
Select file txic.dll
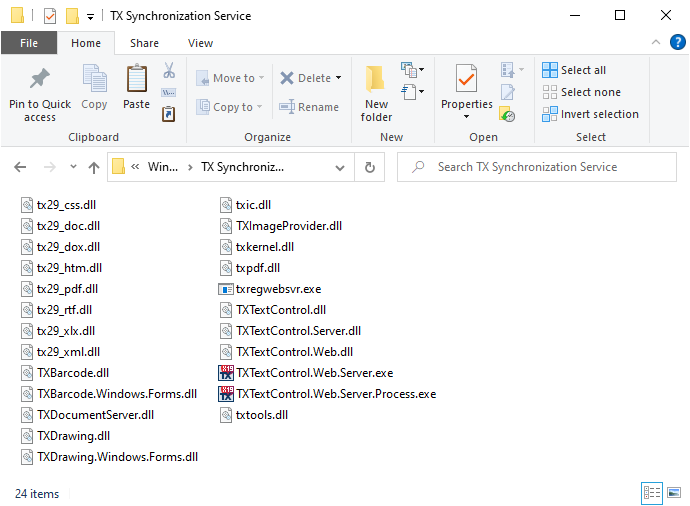coord(246,205)
